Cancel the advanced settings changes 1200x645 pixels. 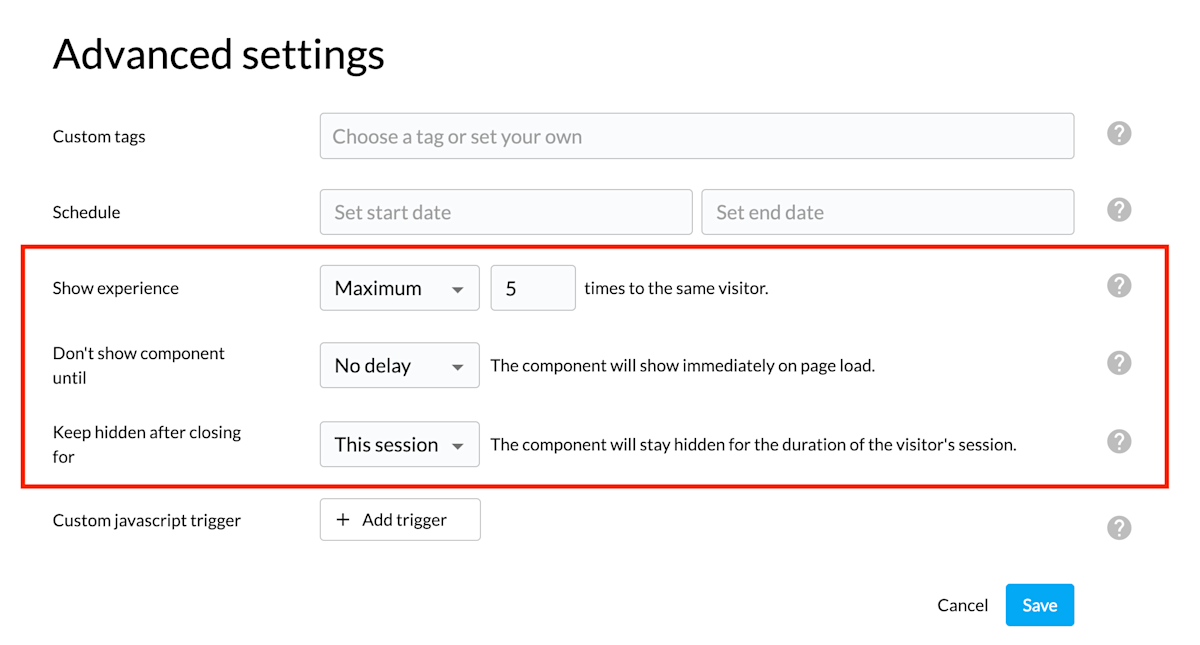click(x=962, y=605)
